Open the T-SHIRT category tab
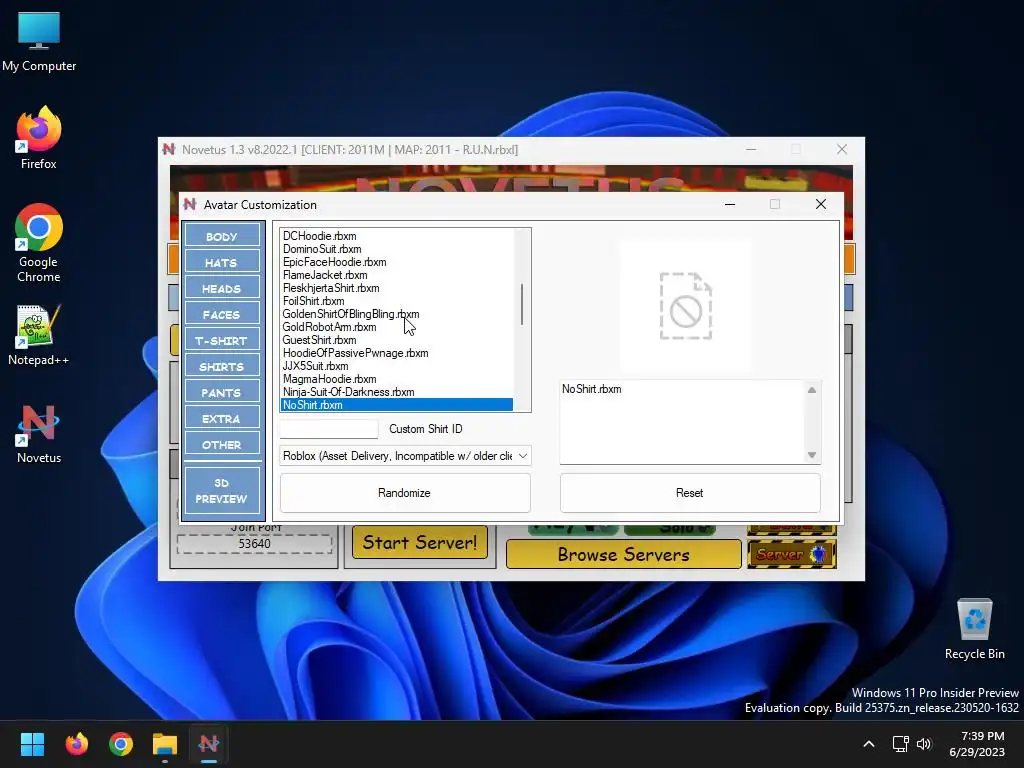 [222, 340]
